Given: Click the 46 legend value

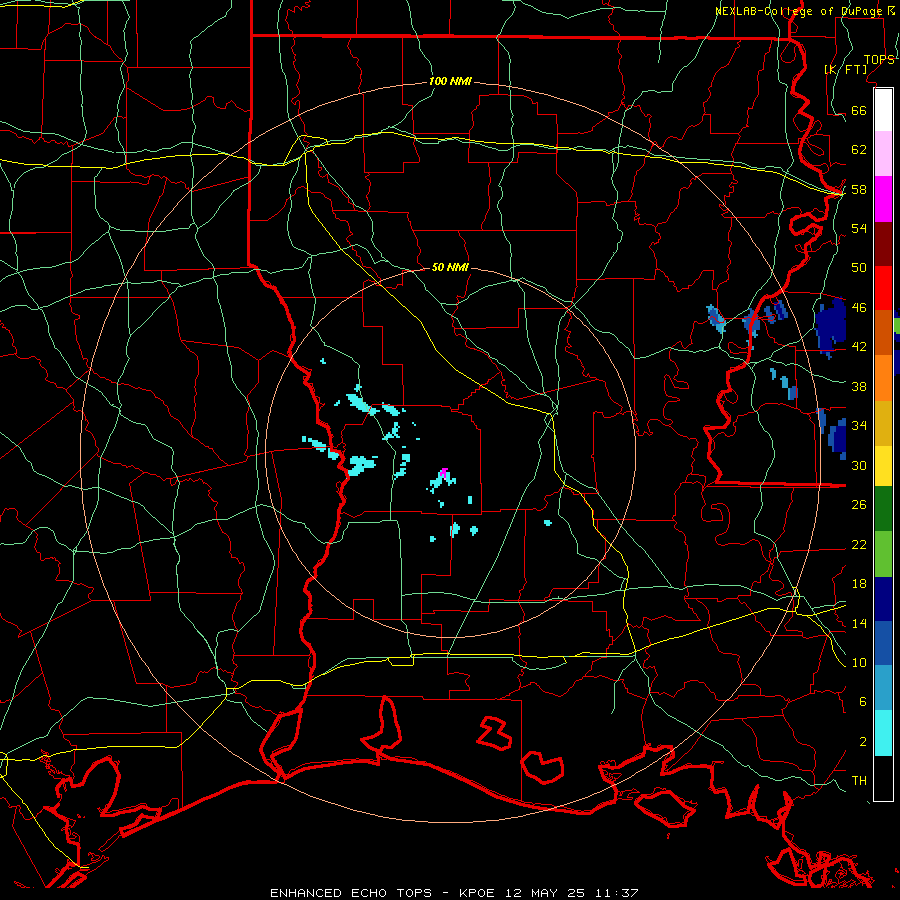Looking at the screenshot, I should click(x=859, y=307).
